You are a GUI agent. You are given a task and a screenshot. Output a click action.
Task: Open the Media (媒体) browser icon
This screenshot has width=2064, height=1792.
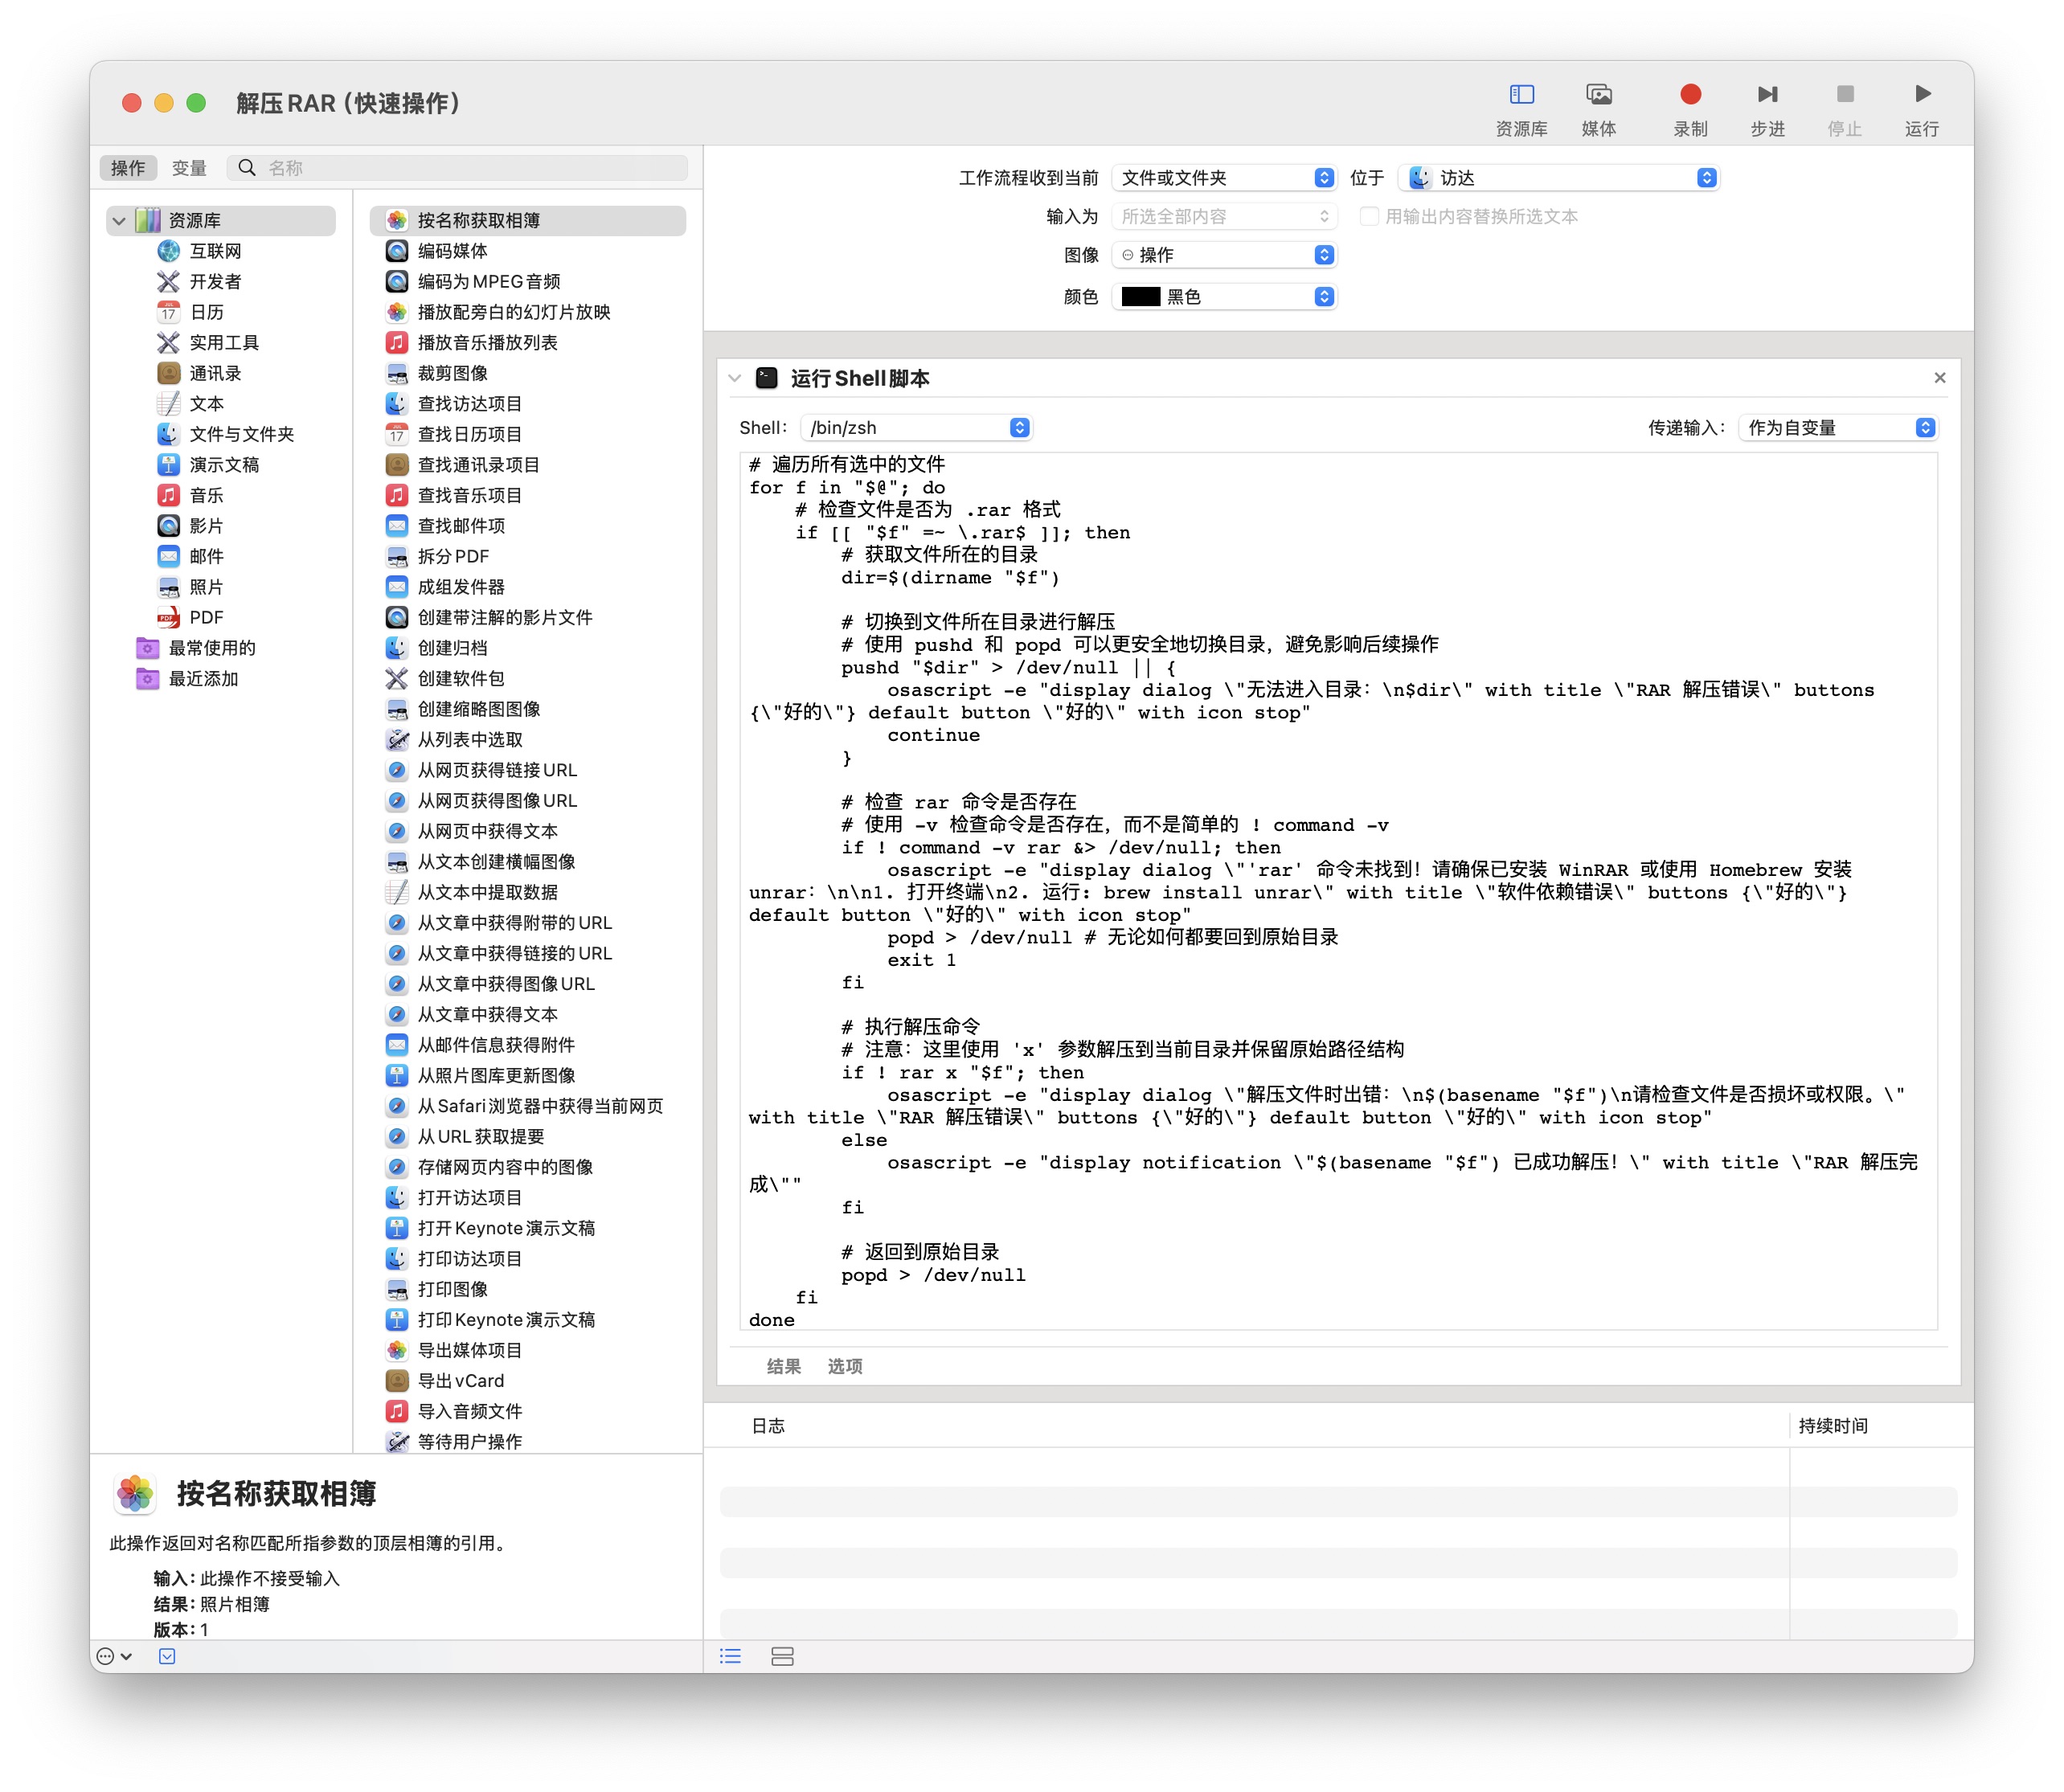(x=1598, y=95)
